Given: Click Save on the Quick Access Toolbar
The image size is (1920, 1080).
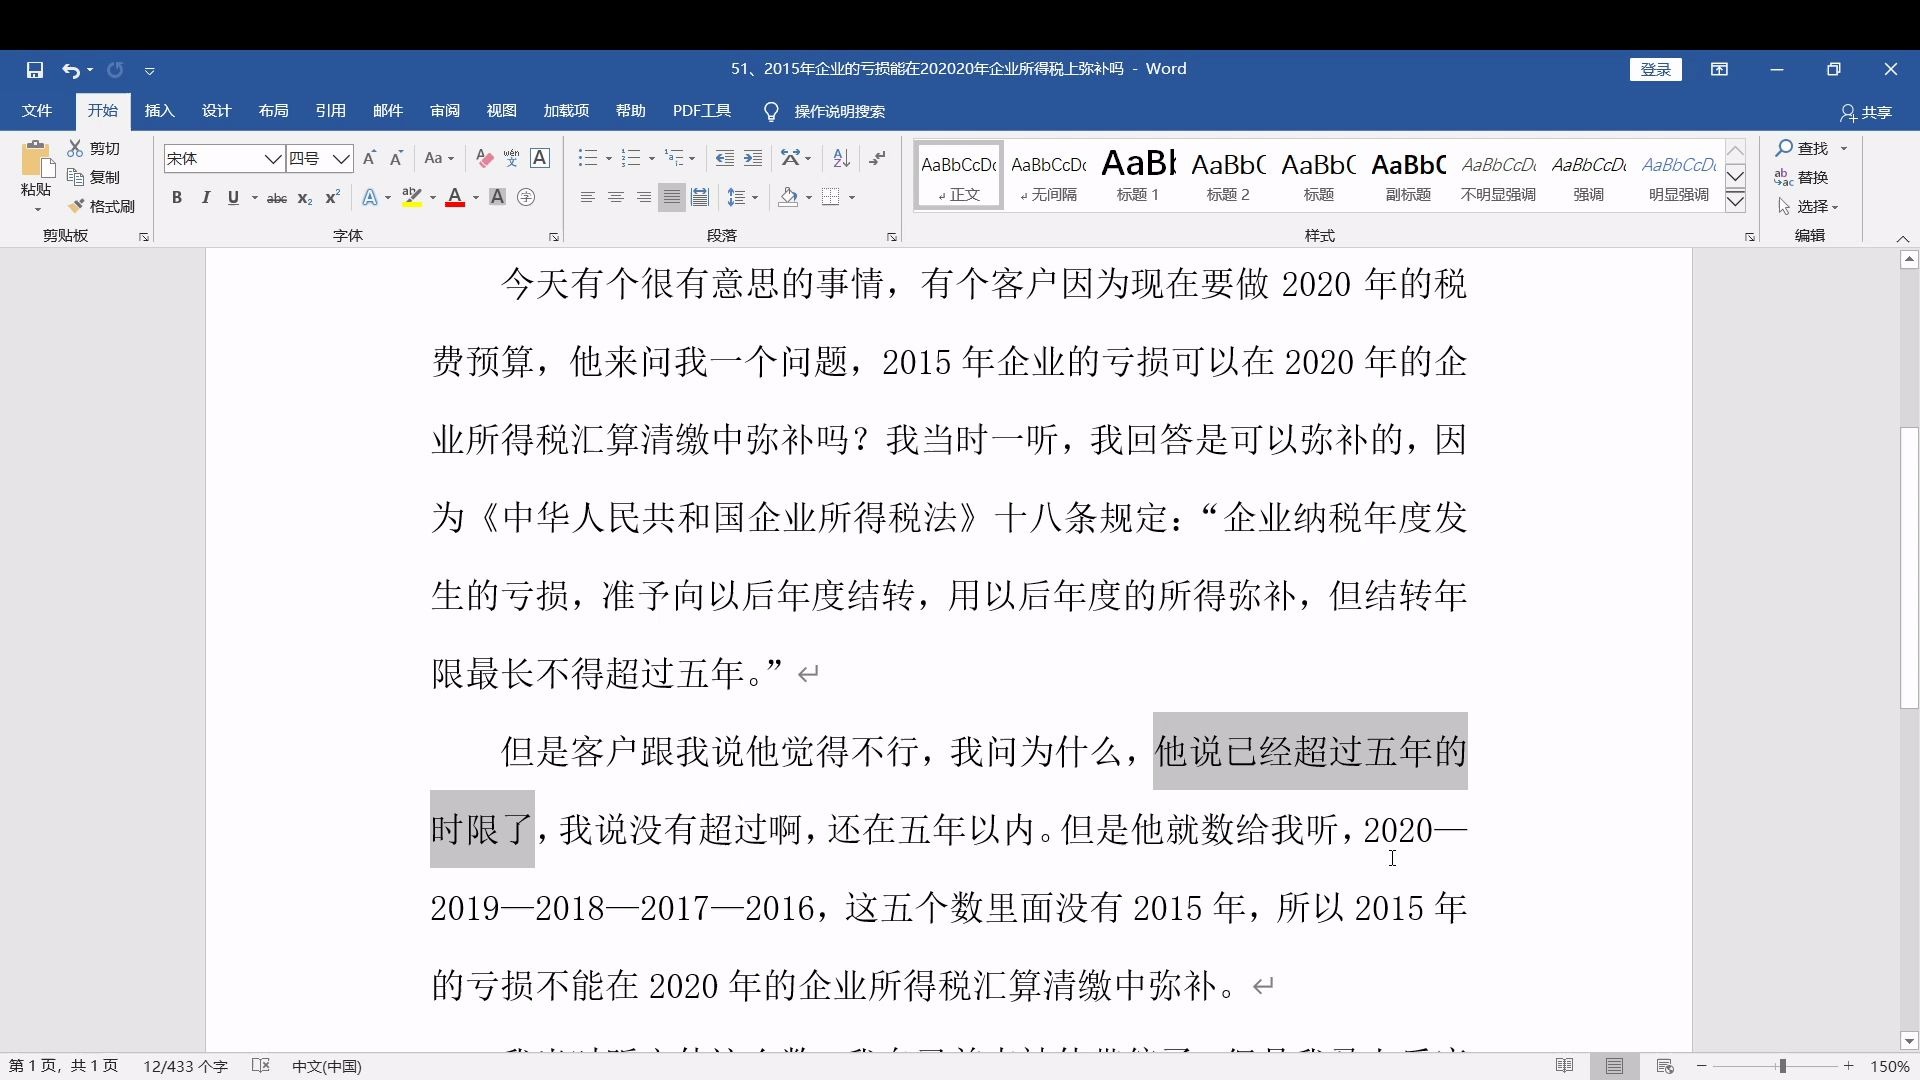Looking at the screenshot, I should (35, 70).
